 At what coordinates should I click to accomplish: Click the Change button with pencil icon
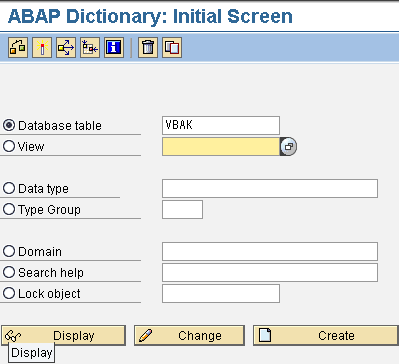coord(189,335)
